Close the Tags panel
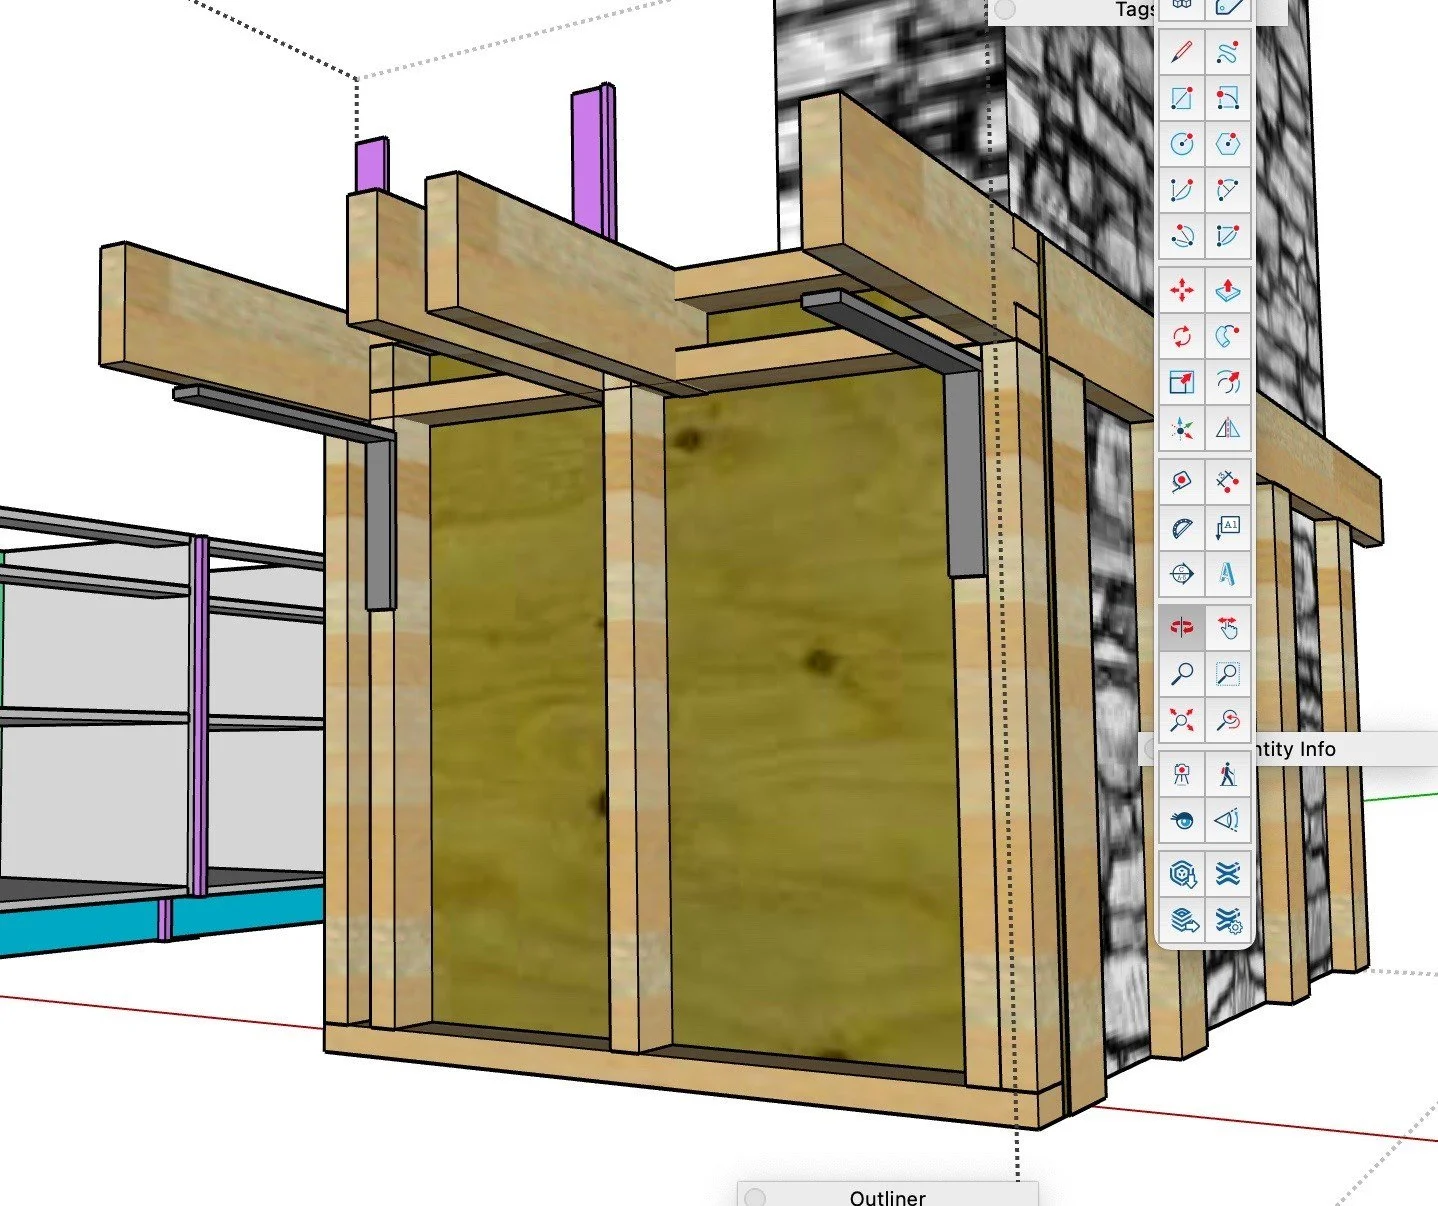Image resolution: width=1438 pixels, height=1206 pixels. (x=1004, y=10)
